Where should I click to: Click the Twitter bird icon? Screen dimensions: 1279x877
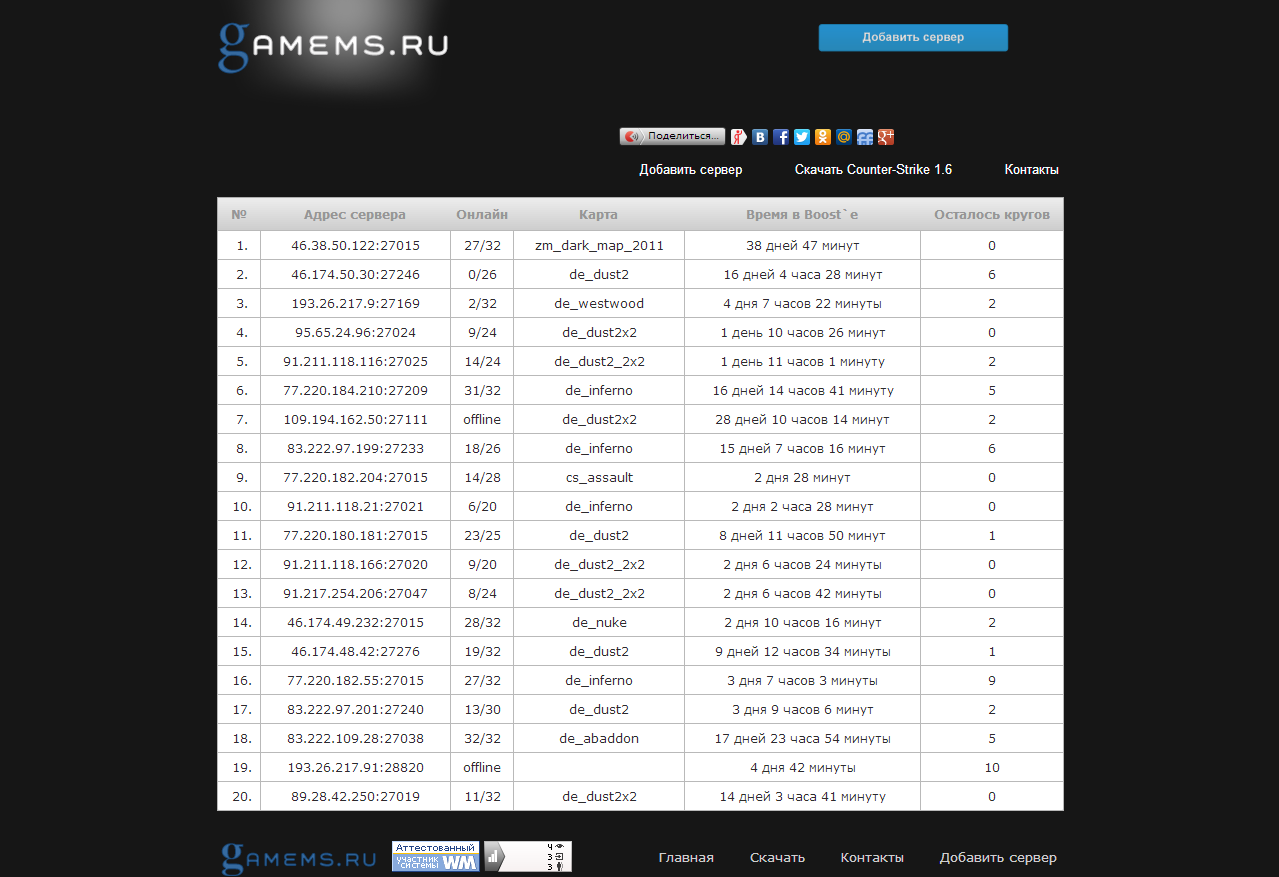(802, 137)
